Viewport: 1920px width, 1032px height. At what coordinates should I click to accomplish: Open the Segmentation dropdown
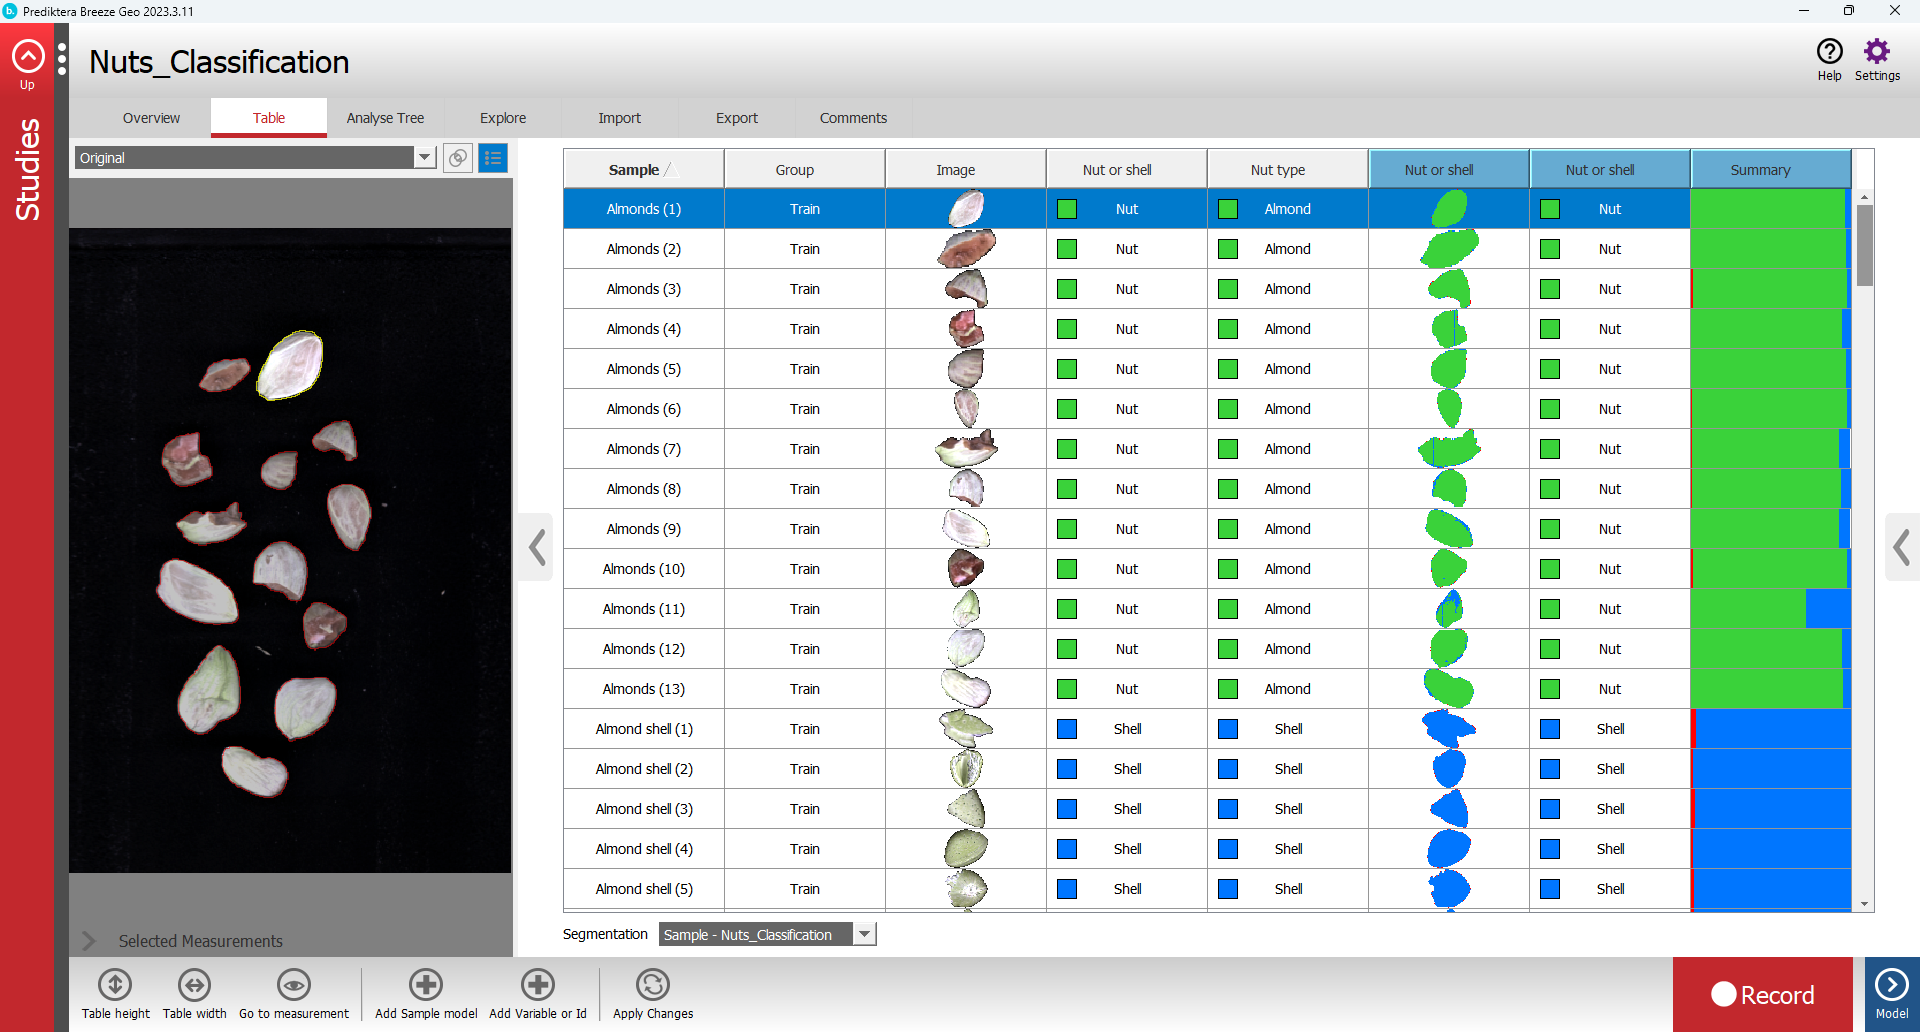pyautogui.click(x=864, y=934)
